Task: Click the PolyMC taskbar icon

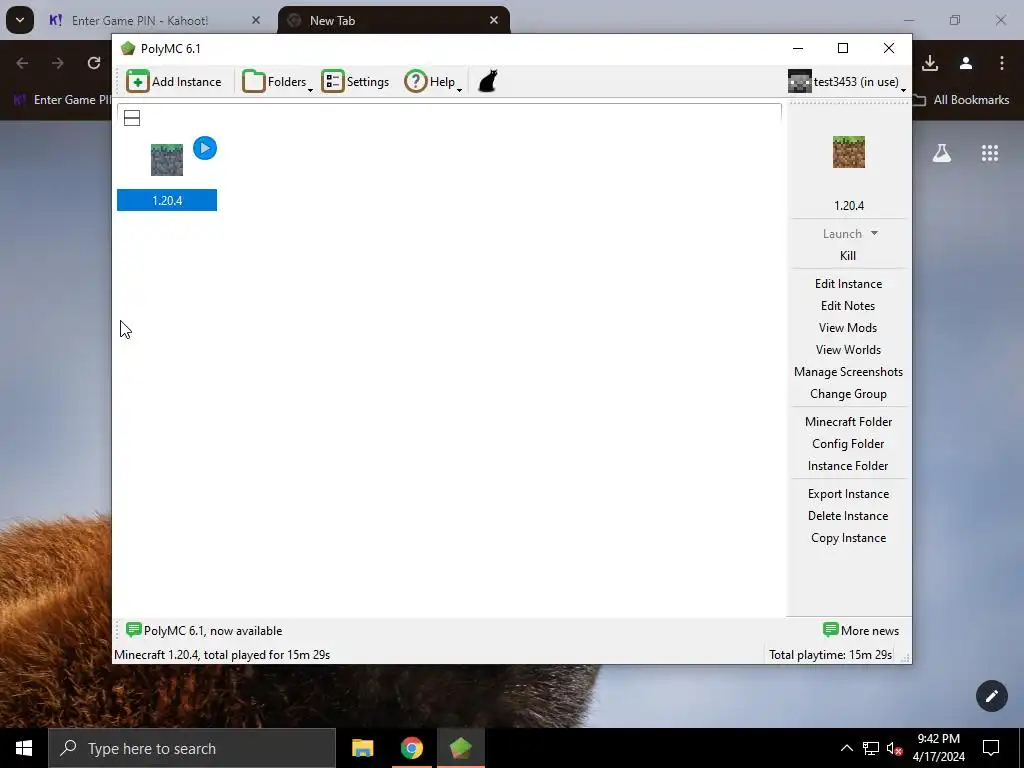Action: (460, 748)
